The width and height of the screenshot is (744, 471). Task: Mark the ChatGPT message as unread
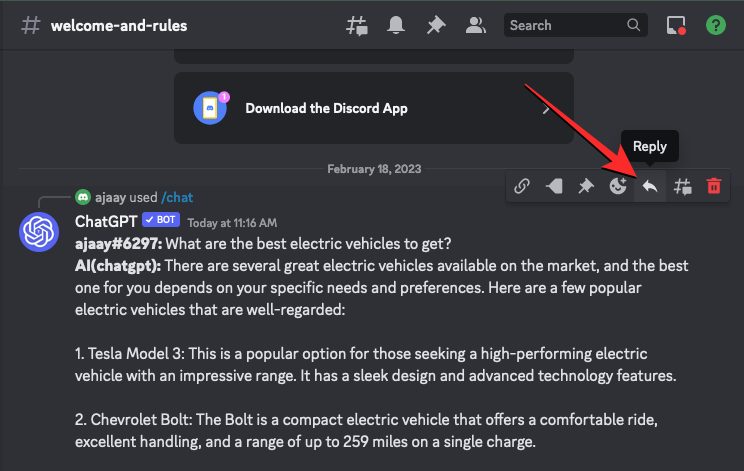(554, 185)
